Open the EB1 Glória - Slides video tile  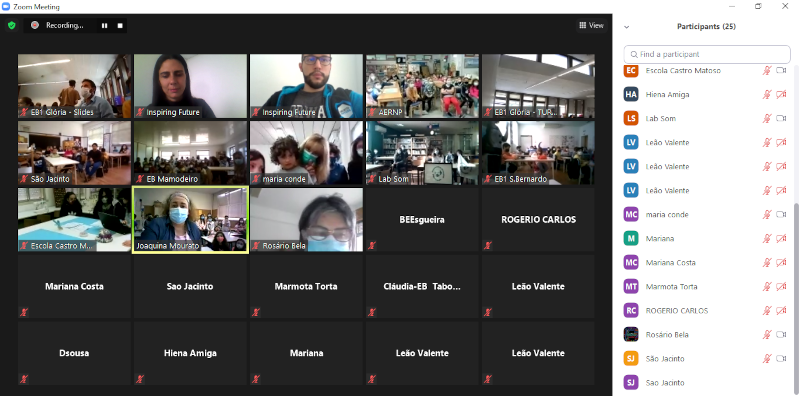(x=74, y=86)
